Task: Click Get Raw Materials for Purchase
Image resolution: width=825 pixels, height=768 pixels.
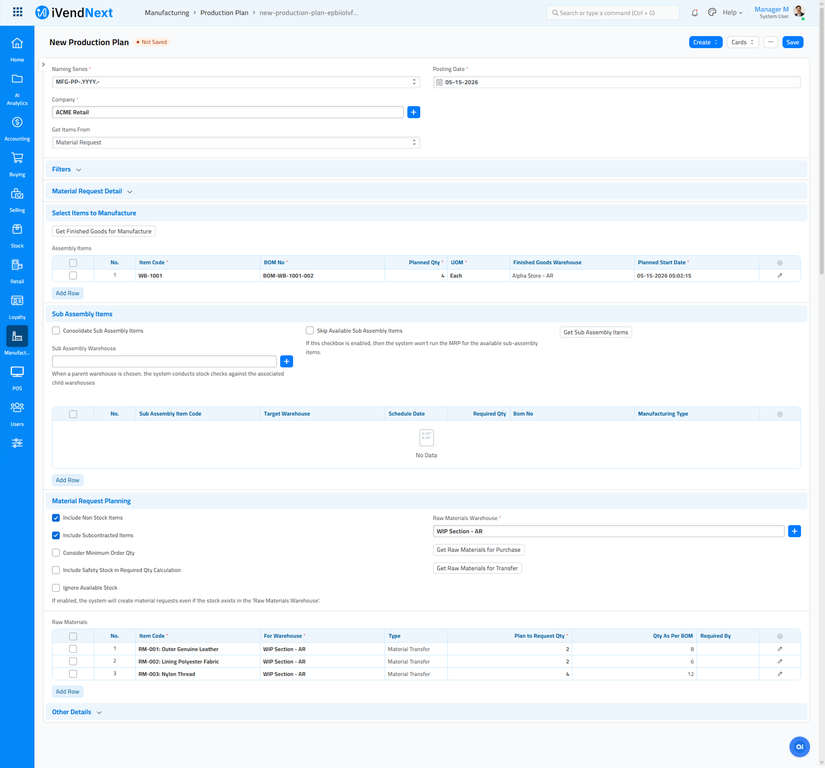Action: click(478, 550)
